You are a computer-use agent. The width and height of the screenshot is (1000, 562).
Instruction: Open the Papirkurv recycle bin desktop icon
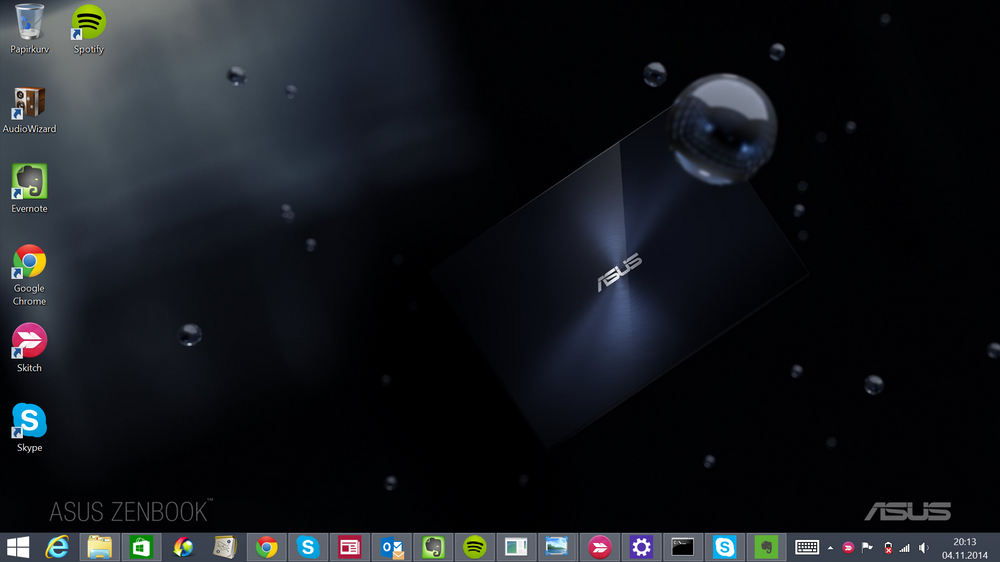point(29,29)
